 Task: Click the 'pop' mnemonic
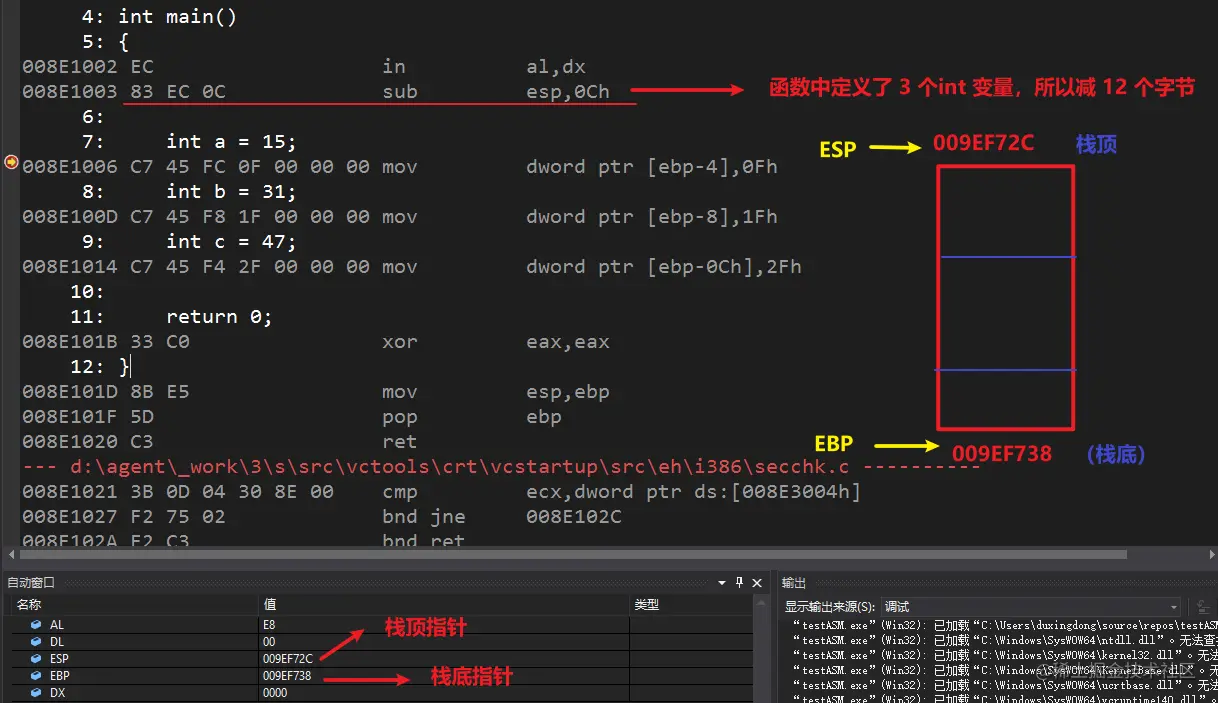click(x=400, y=417)
